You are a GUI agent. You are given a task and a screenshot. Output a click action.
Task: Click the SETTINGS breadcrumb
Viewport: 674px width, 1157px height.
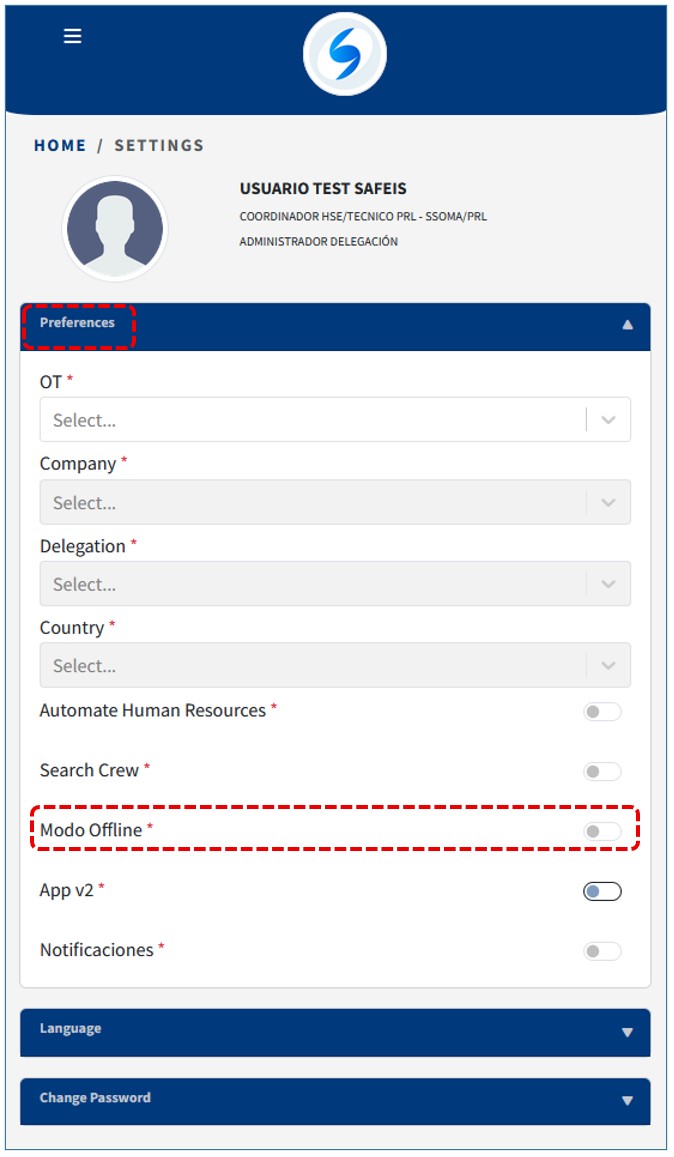pos(159,146)
